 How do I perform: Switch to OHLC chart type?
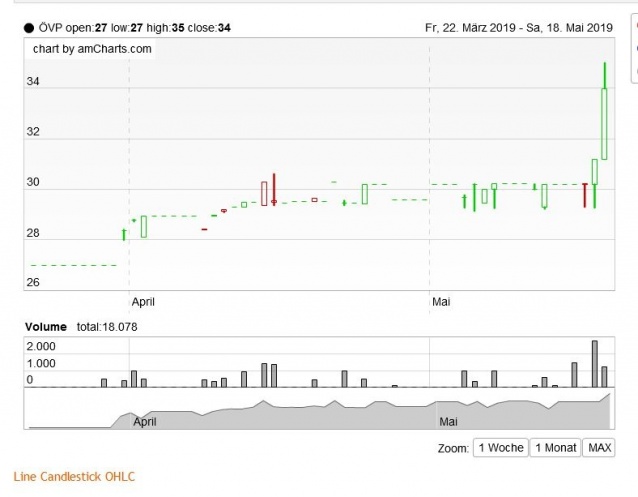(121, 477)
